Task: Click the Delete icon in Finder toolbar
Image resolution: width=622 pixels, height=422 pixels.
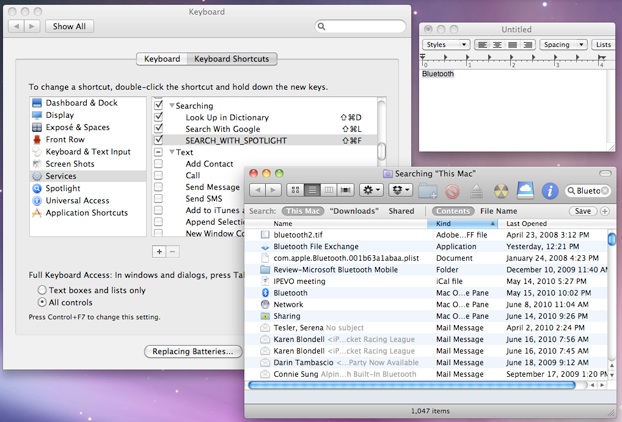Action: 452,191
